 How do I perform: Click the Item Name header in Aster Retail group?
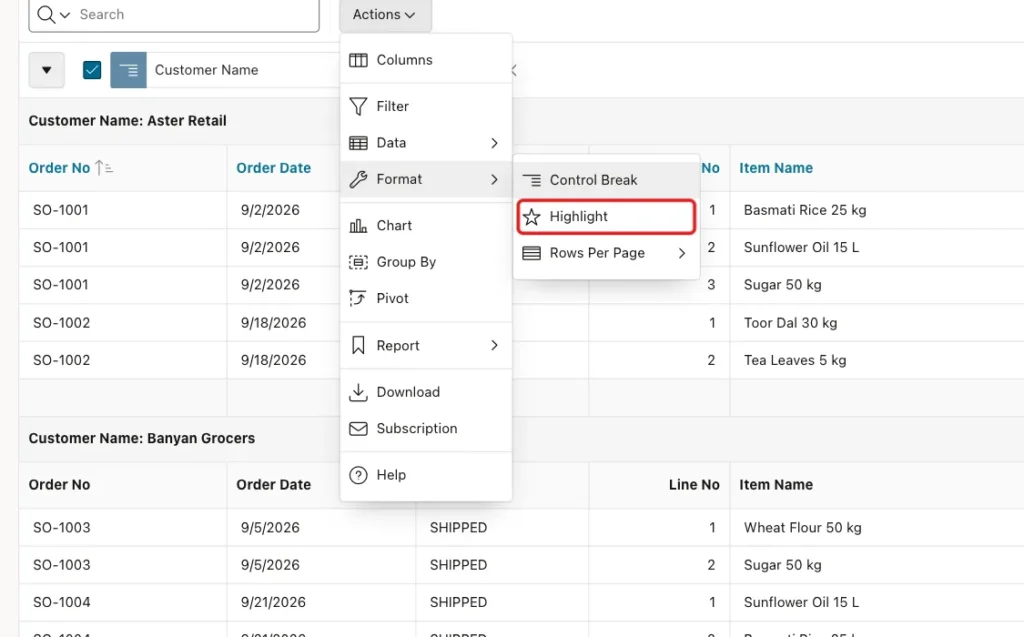coord(776,168)
